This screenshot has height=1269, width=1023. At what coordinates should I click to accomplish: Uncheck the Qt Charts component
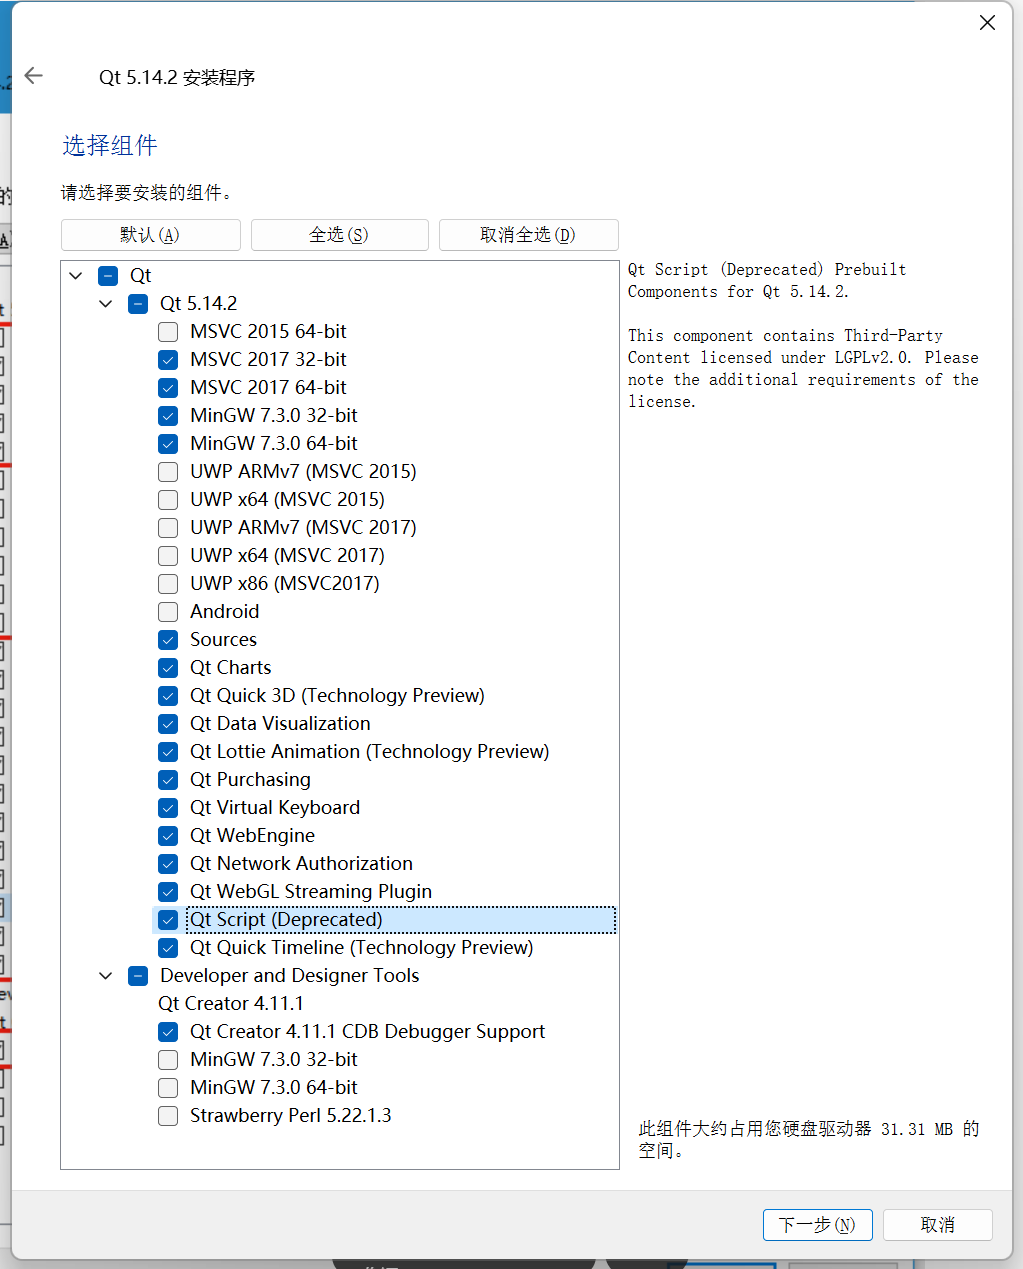(168, 667)
